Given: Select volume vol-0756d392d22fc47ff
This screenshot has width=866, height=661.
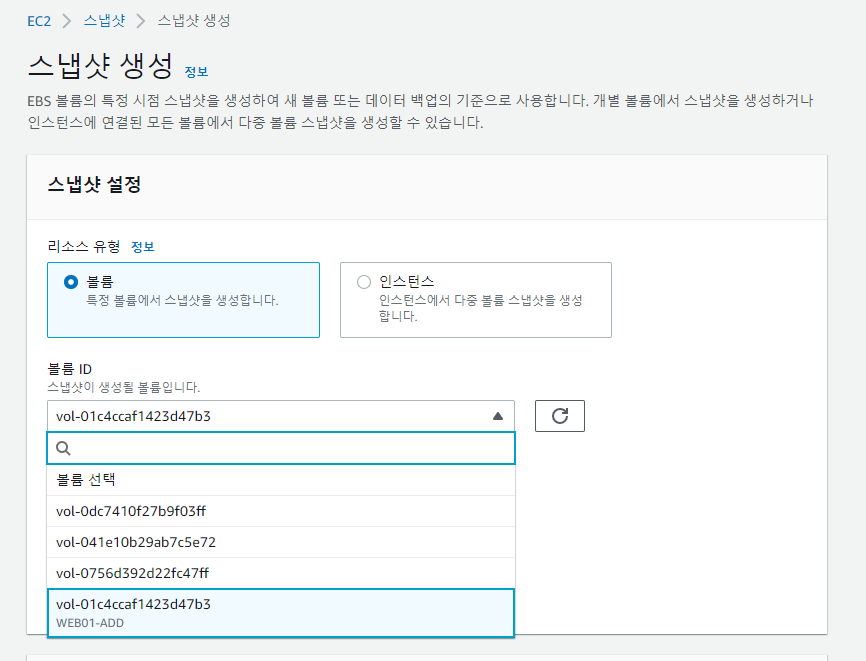Looking at the screenshot, I should click(x=281, y=573).
